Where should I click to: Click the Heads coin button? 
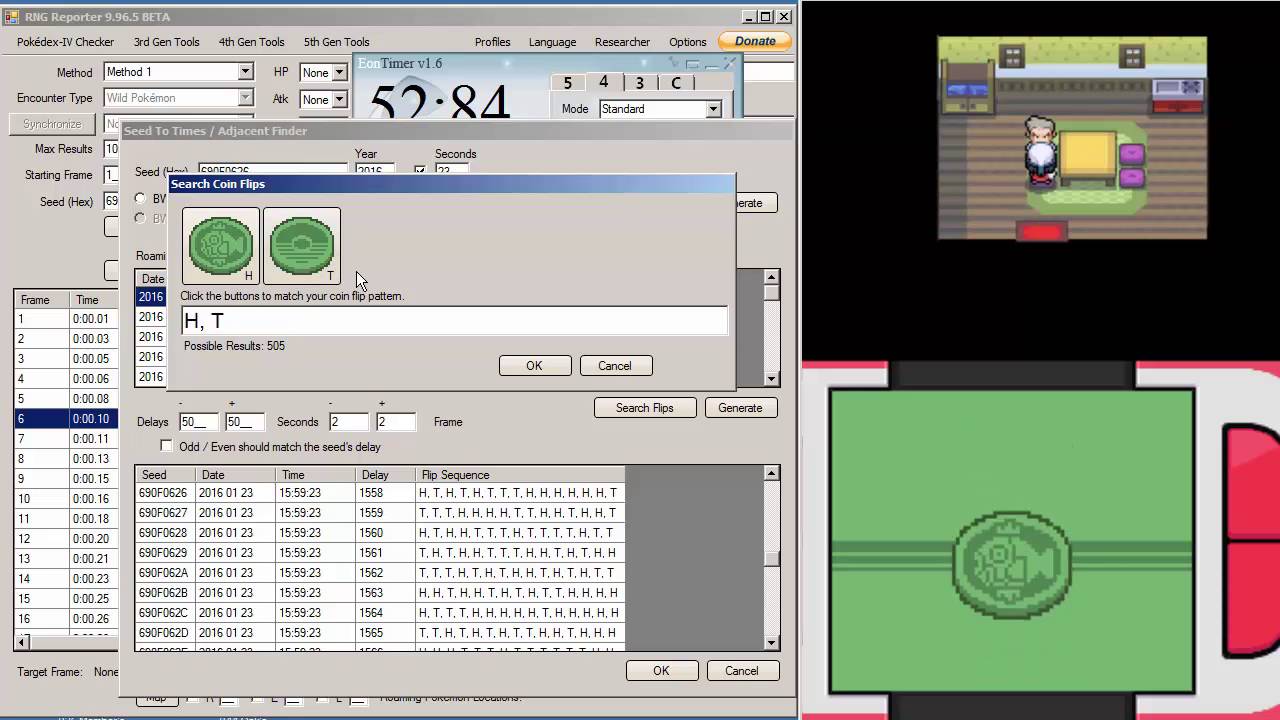coord(221,246)
